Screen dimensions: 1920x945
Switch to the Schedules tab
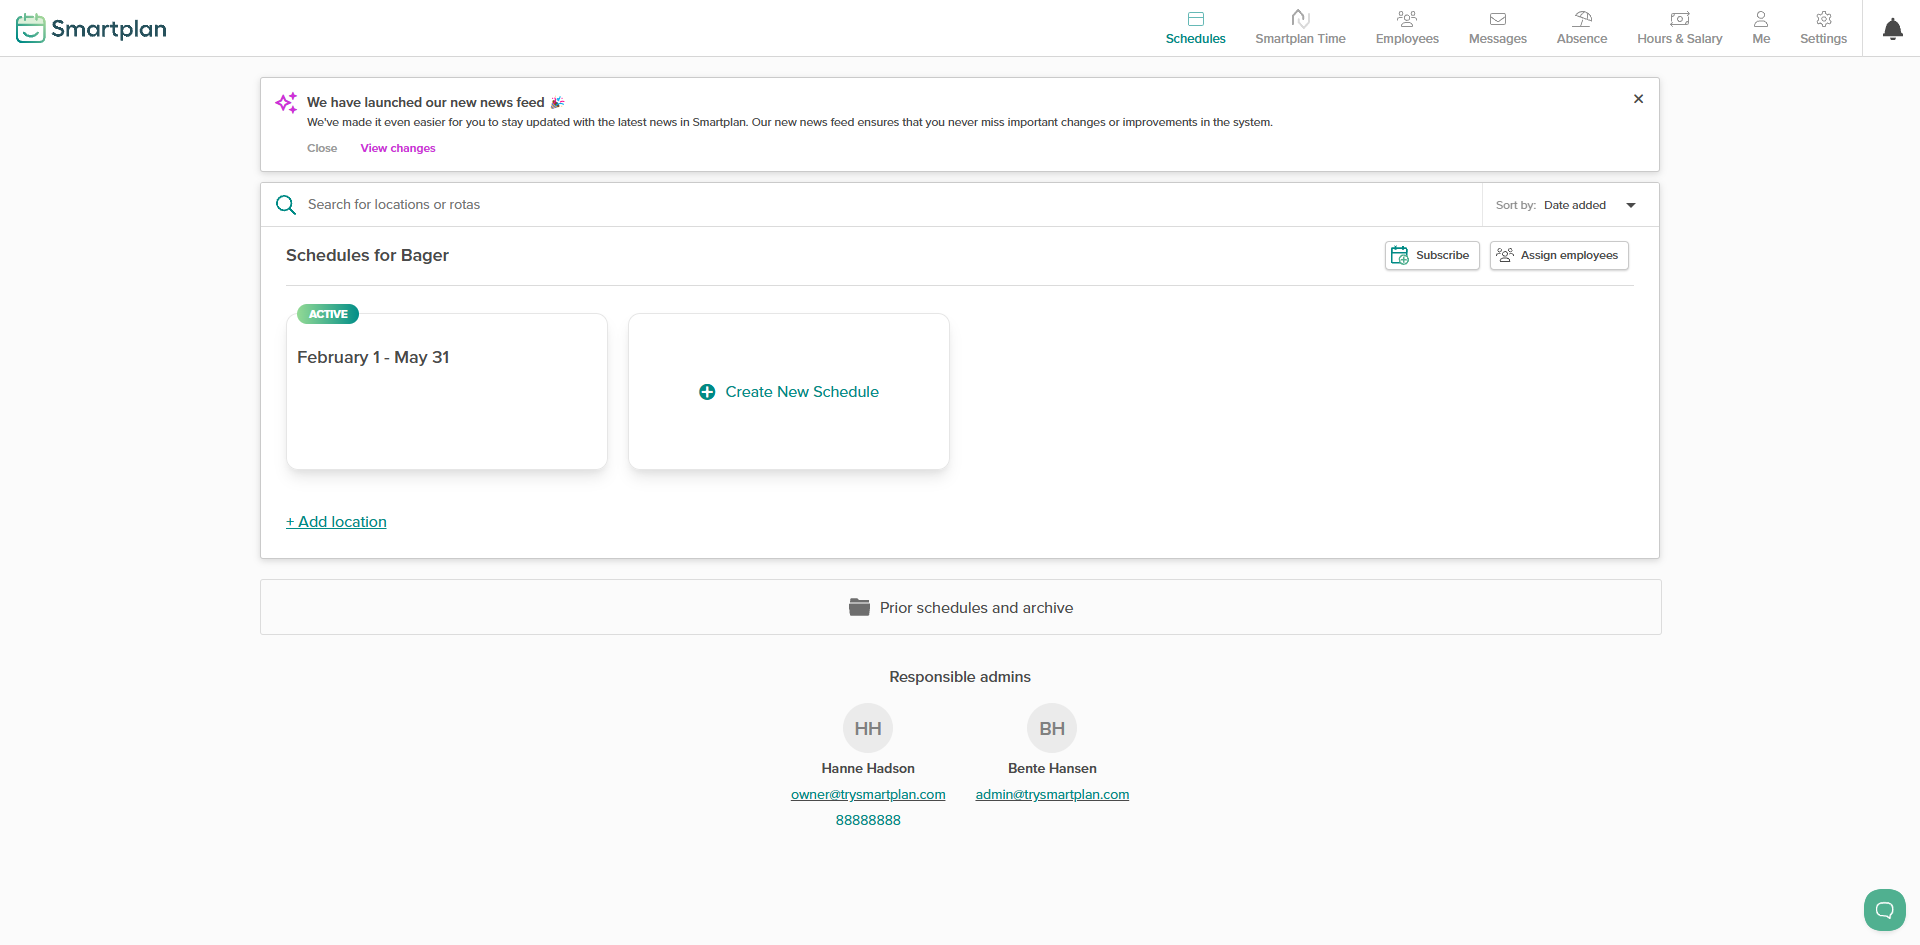tap(1196, 28)
